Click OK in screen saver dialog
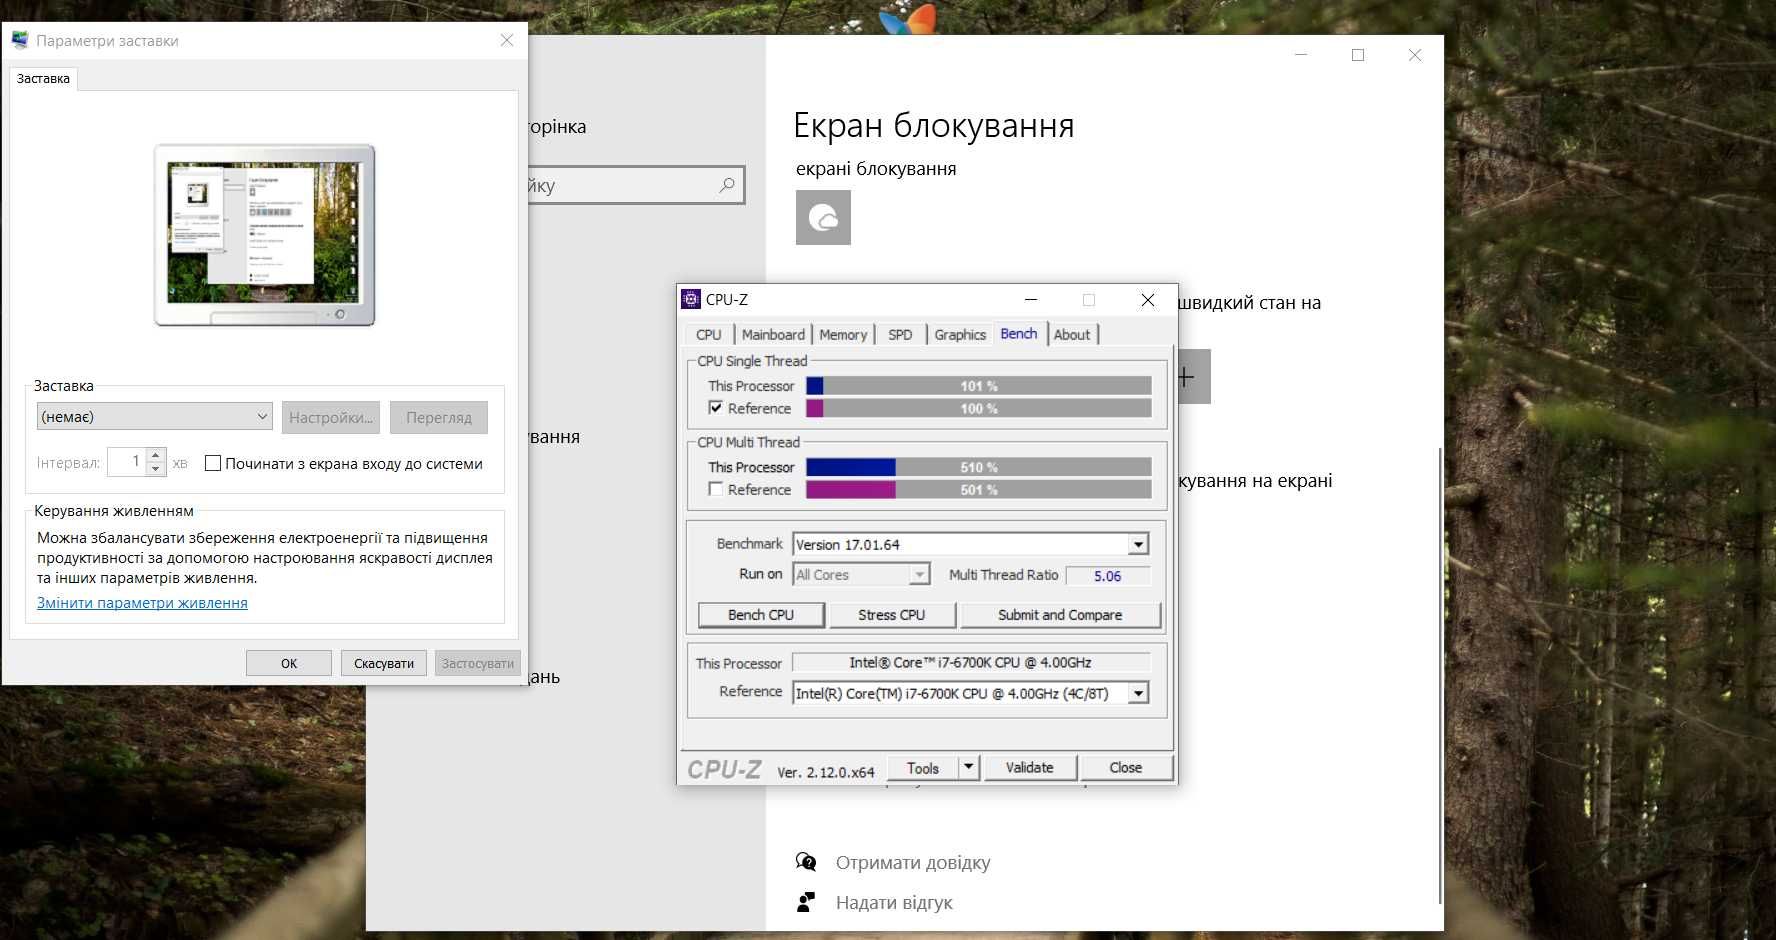Viewport: 1776px width, 940px height. pos(289,663)
